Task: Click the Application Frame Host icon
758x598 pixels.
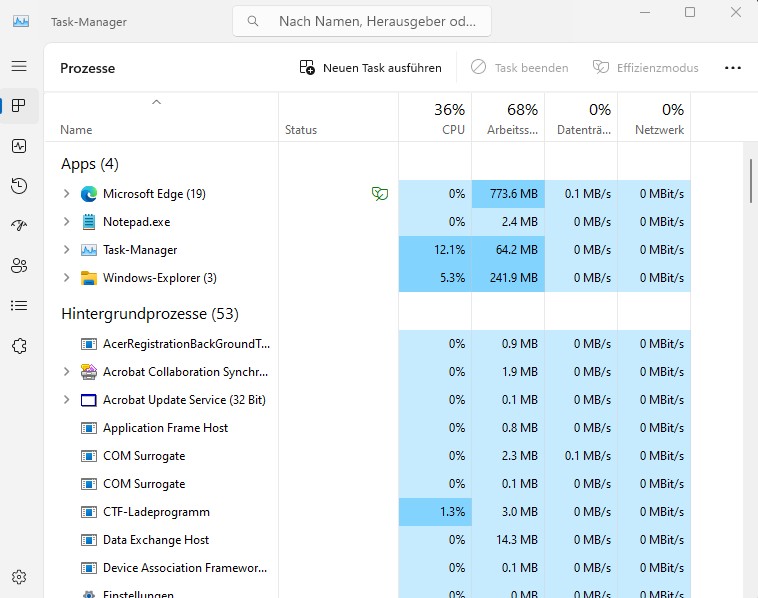Action: point(88,428)
